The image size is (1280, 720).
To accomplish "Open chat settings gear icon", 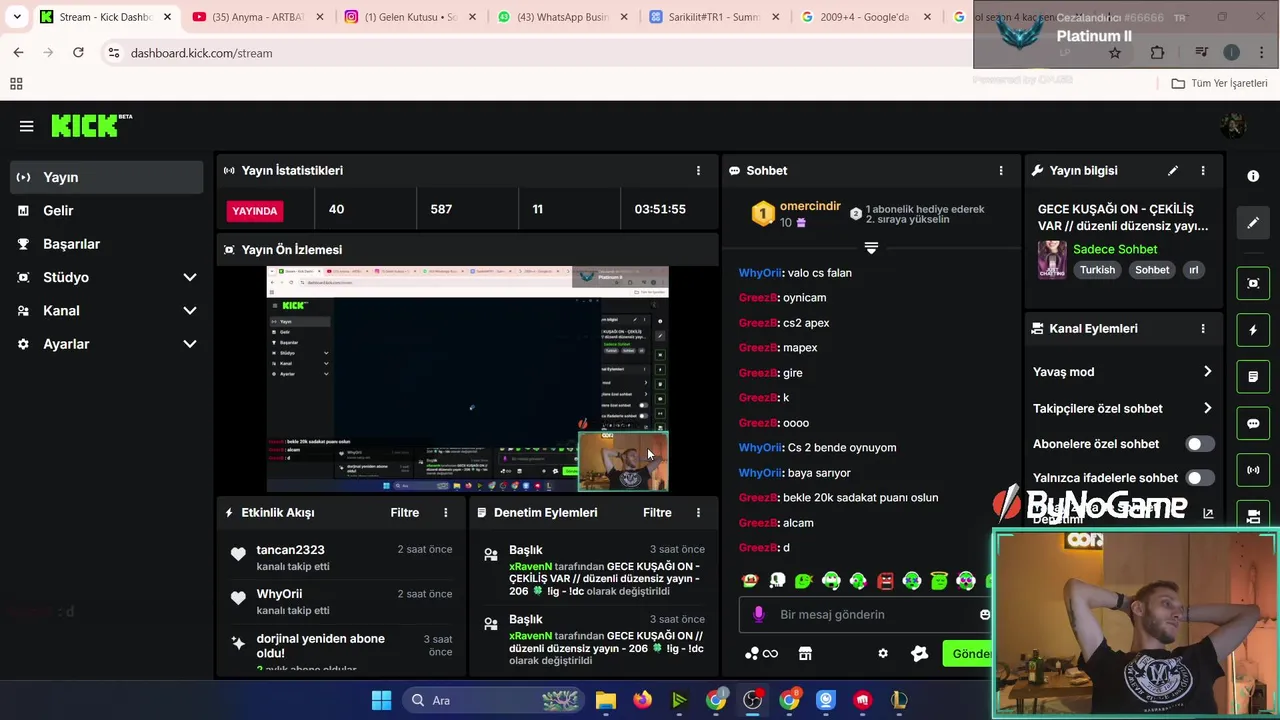I will click(883, 654).
